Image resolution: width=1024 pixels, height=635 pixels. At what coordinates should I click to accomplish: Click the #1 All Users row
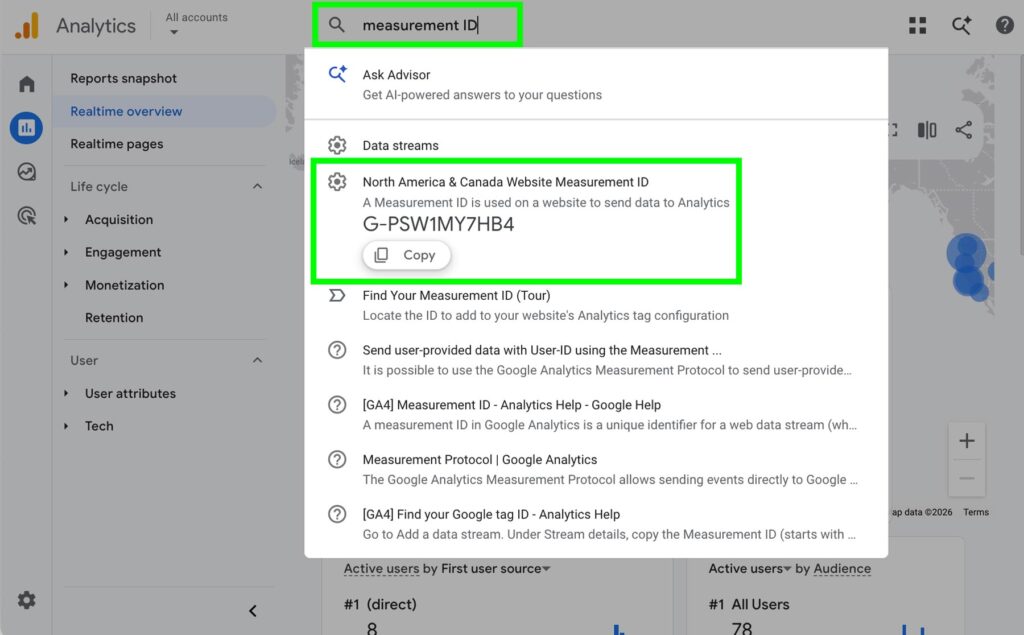click(x=749, y=604)
